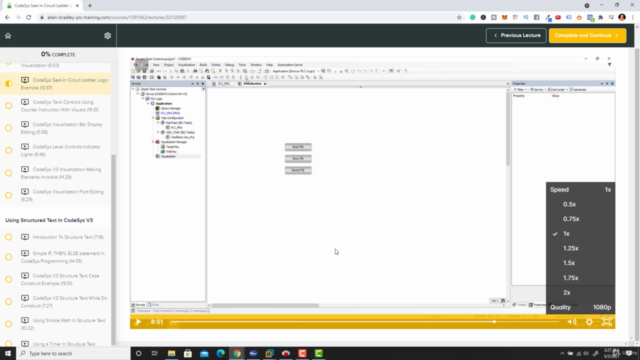Select the 1x playback speed option
Viewport: 640px width, 360px height.
(566, 233)
